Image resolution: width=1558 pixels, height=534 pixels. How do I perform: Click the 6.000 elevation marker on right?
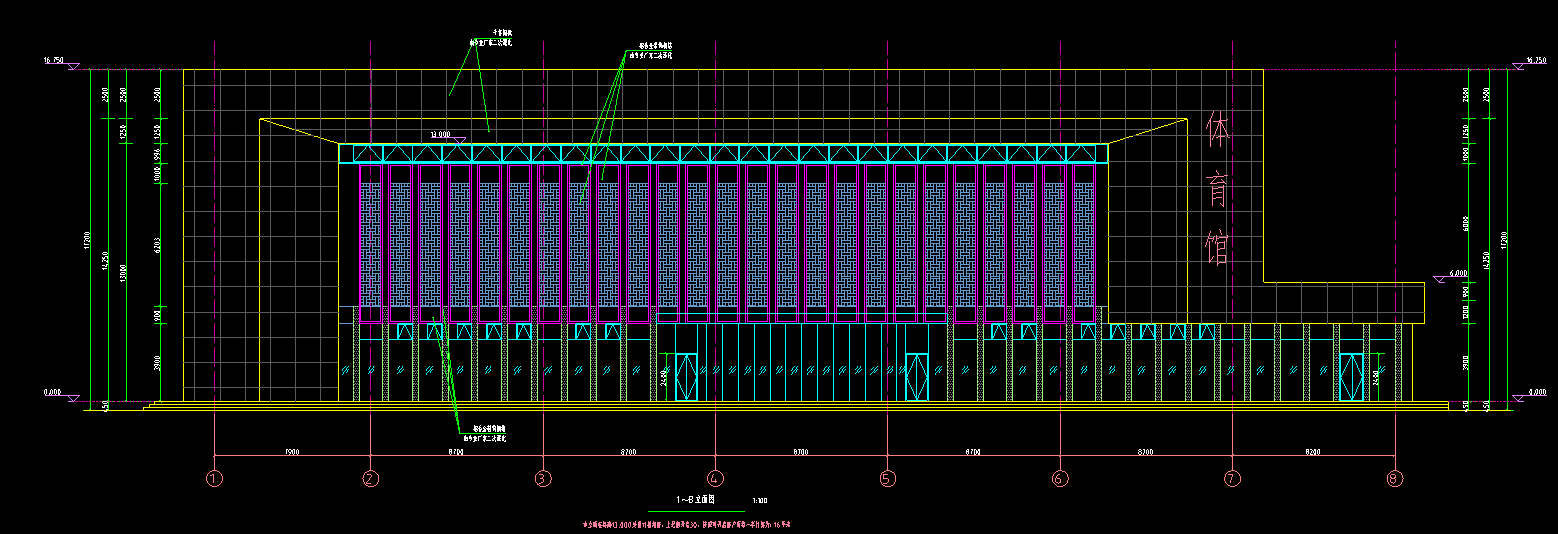(x=1457, y=274)
